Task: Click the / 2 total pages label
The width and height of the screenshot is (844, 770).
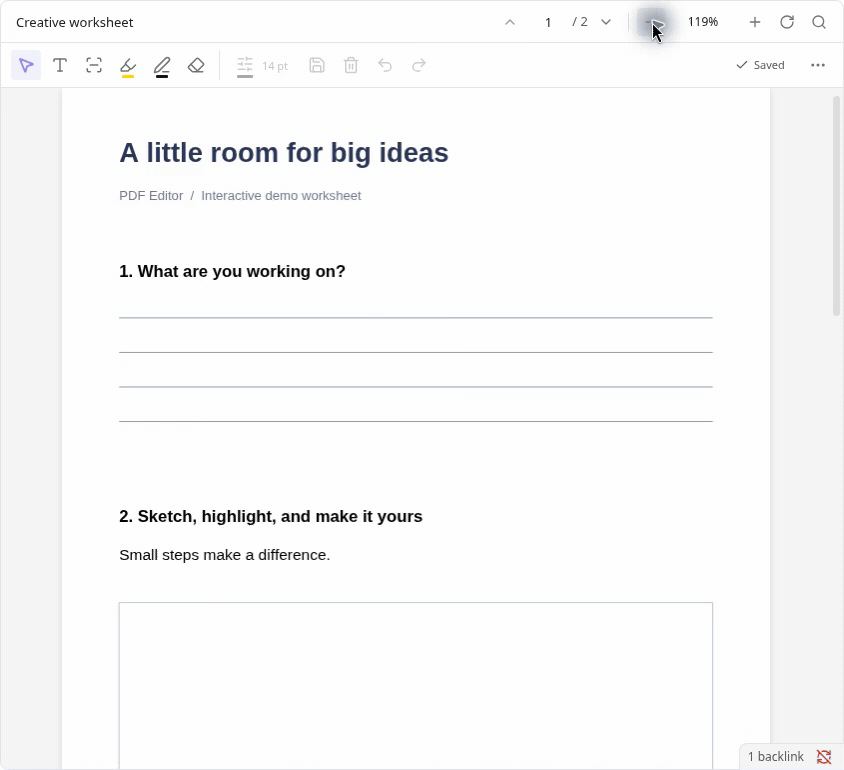Action: point(580,22)
